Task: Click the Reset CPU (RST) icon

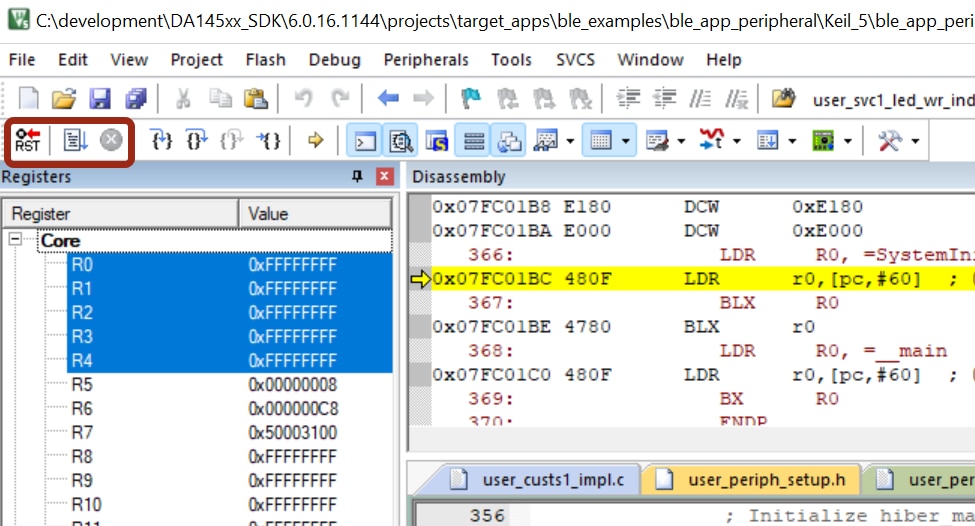Action: point(27,141)
